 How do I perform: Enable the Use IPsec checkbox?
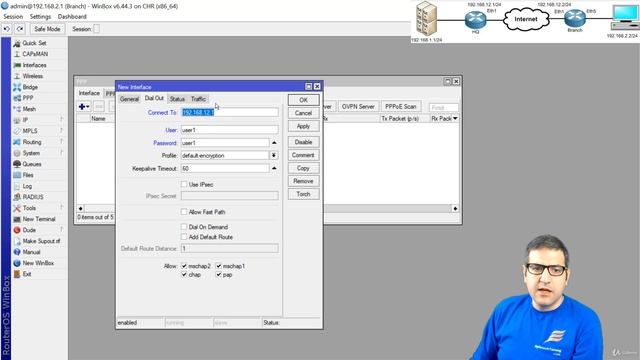pos(184,184)
